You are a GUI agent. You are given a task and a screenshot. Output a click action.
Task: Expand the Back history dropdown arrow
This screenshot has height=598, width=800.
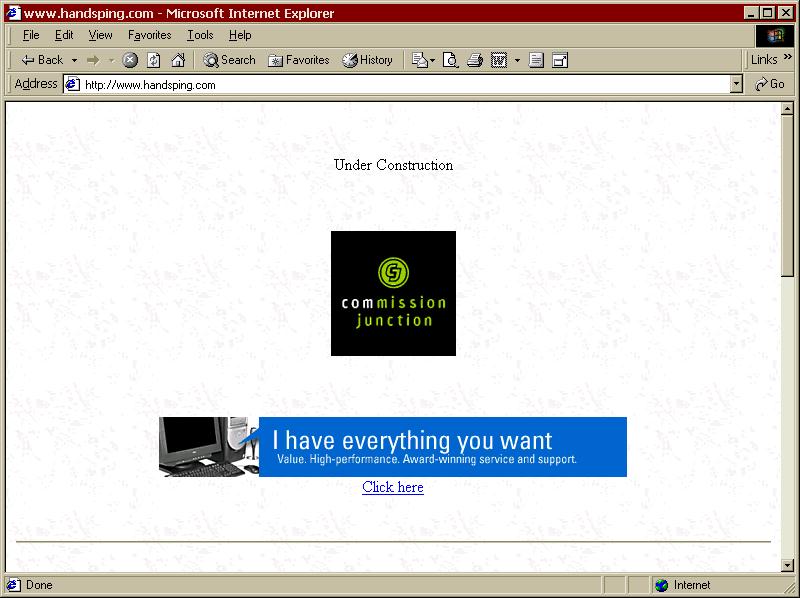[74, 60]
